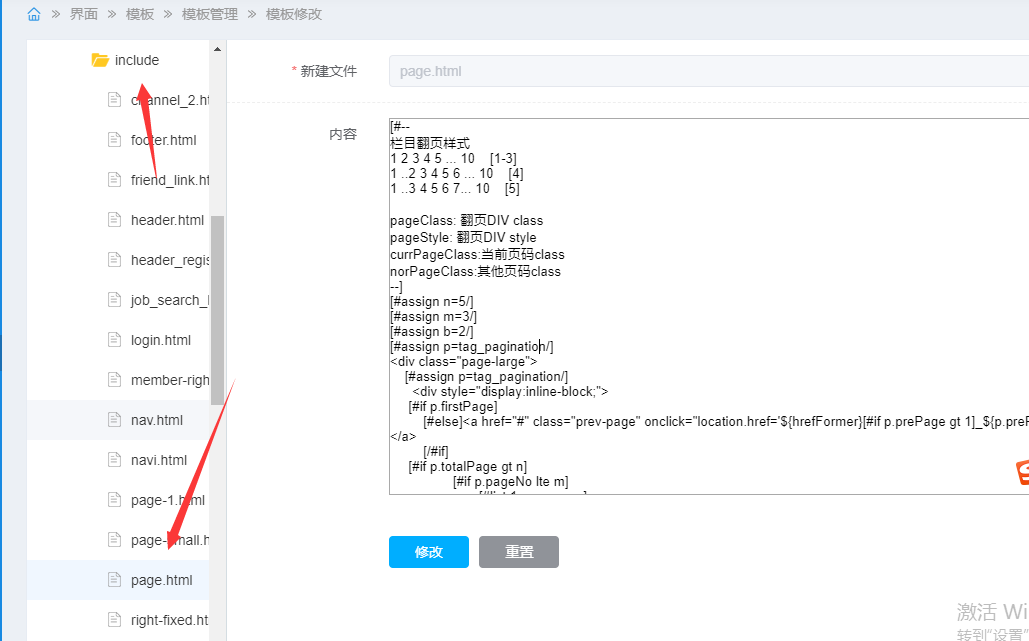Click file icon beside page-small file
The height and width of the screenshot is (641, 1029).
coord(114,540)
